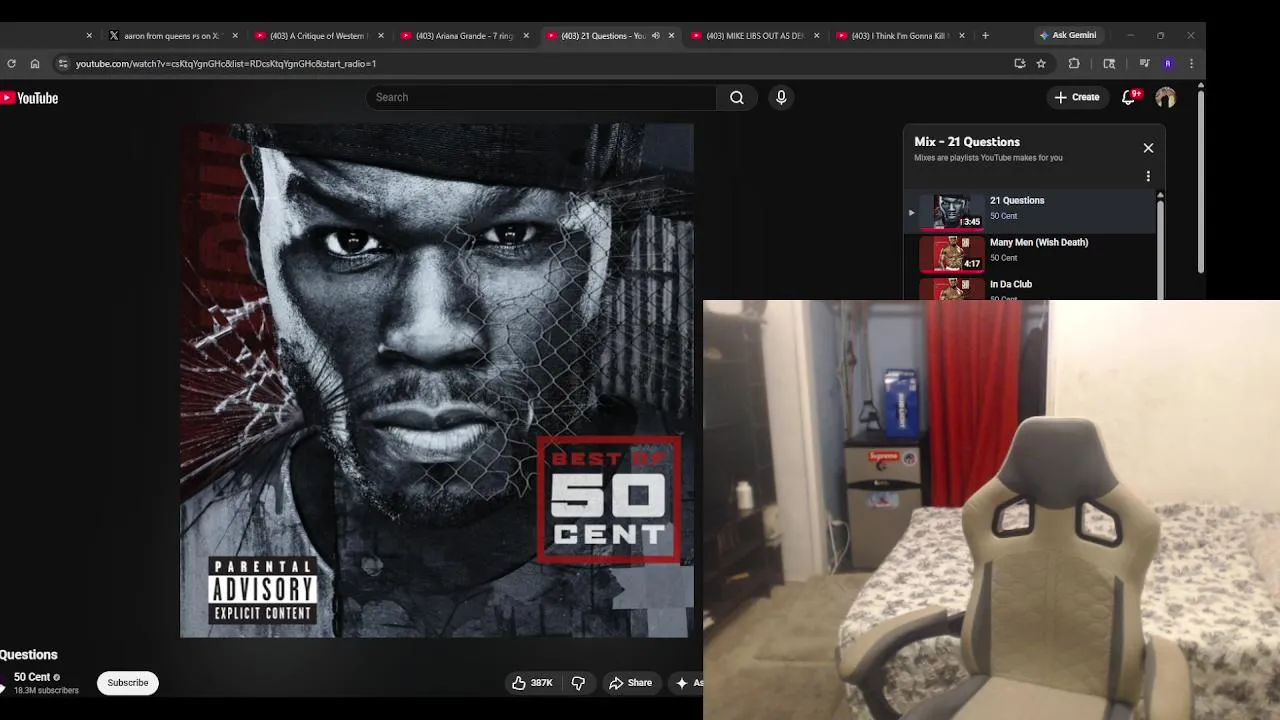The width and height of the screenshot is (1280, 720).
Task: Select In Da Club in the mix list
Action: click(1030, 287)
